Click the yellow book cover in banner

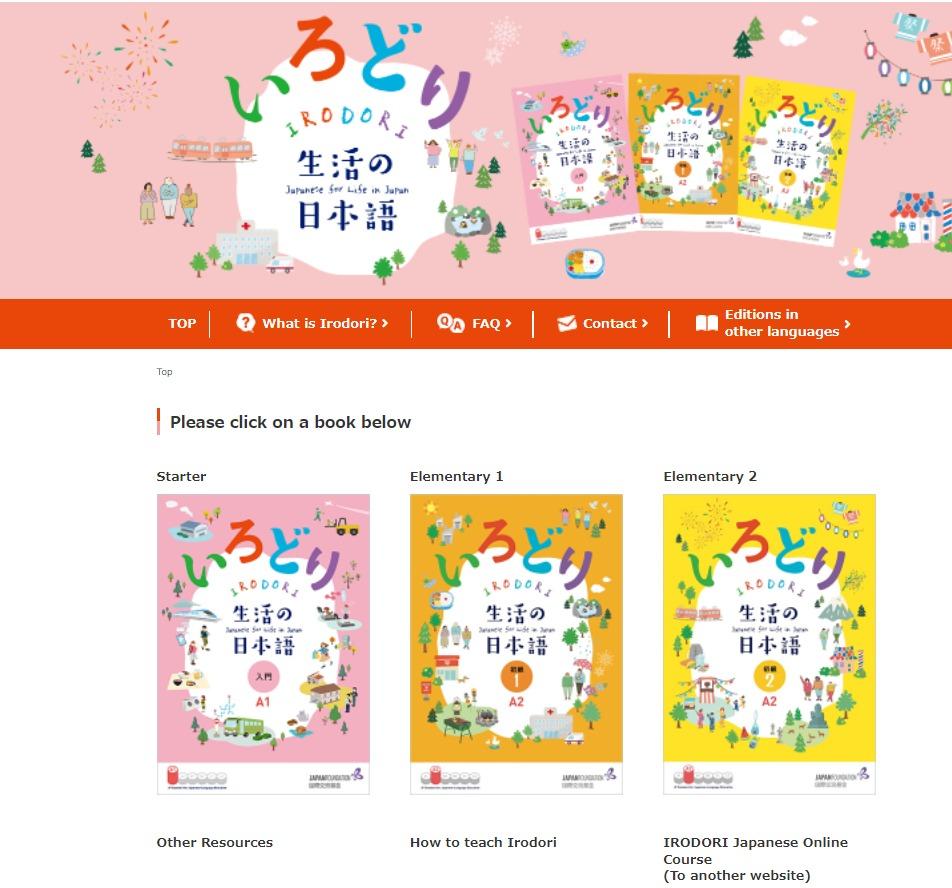[794, 161]
